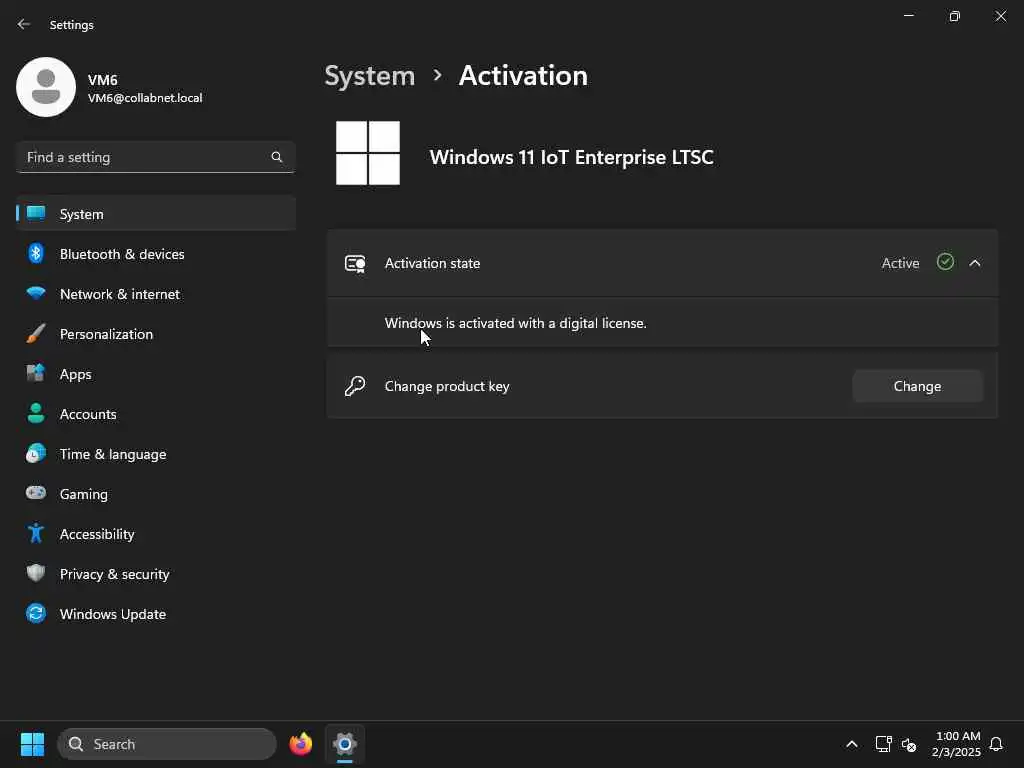This screenshot has height=768, width=1024.
Task: Click the large Windows logo image
Action: (x=368, y=153)
